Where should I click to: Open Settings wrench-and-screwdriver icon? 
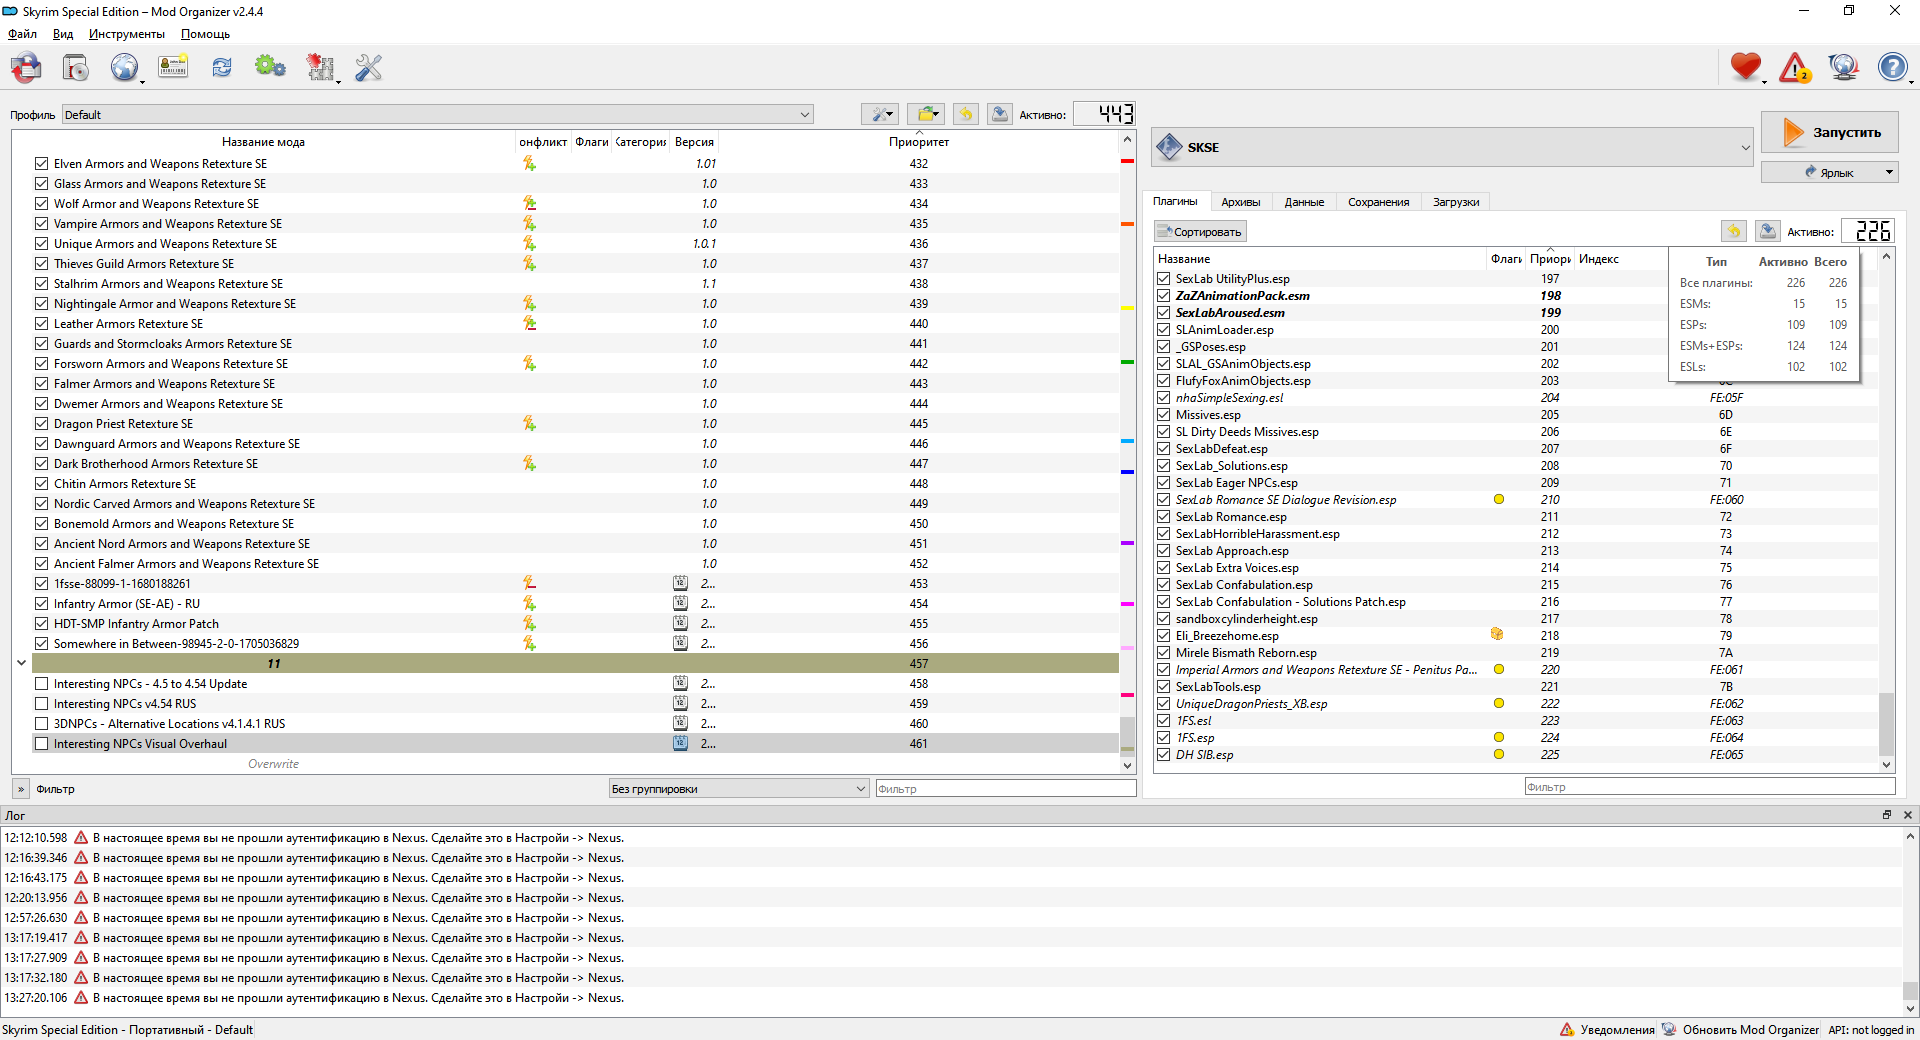pyautogui.click(x=369, y=68)
